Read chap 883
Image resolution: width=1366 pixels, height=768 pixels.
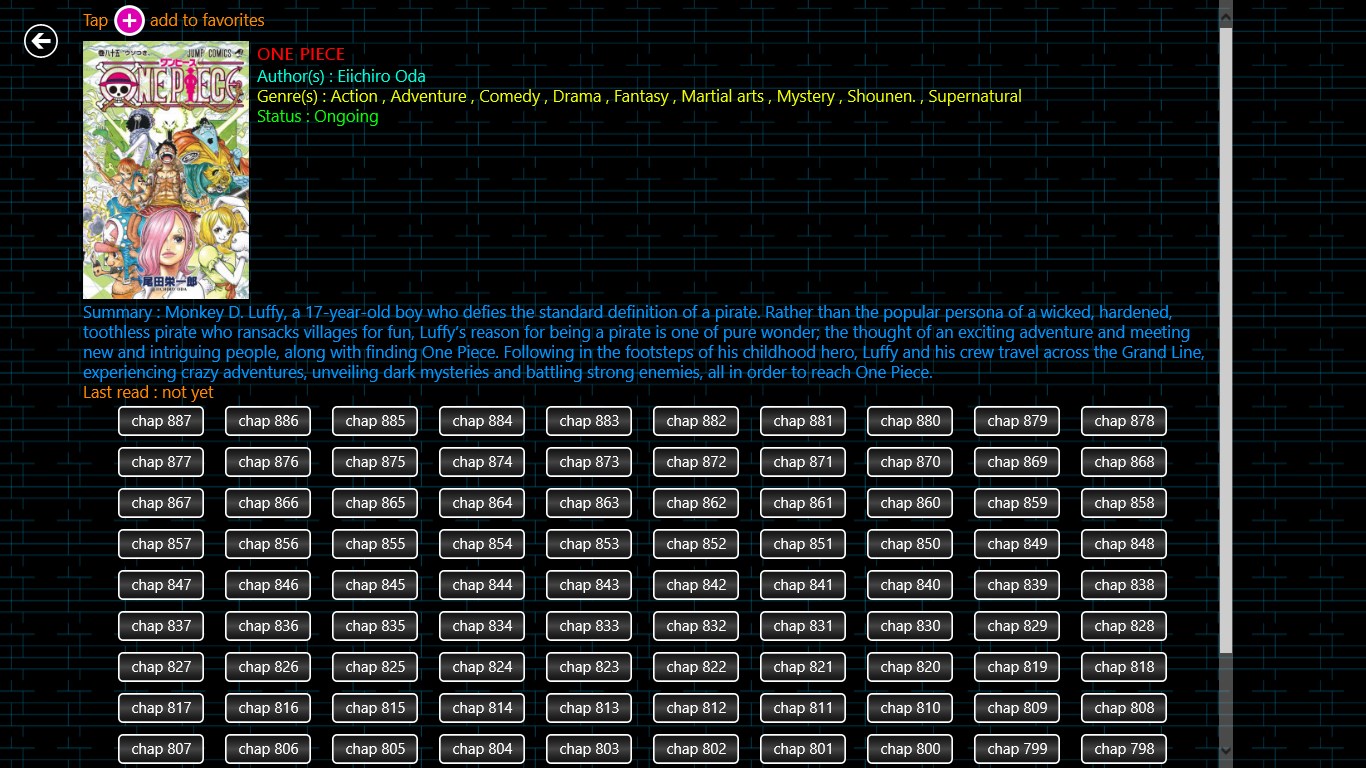(589, 421)
